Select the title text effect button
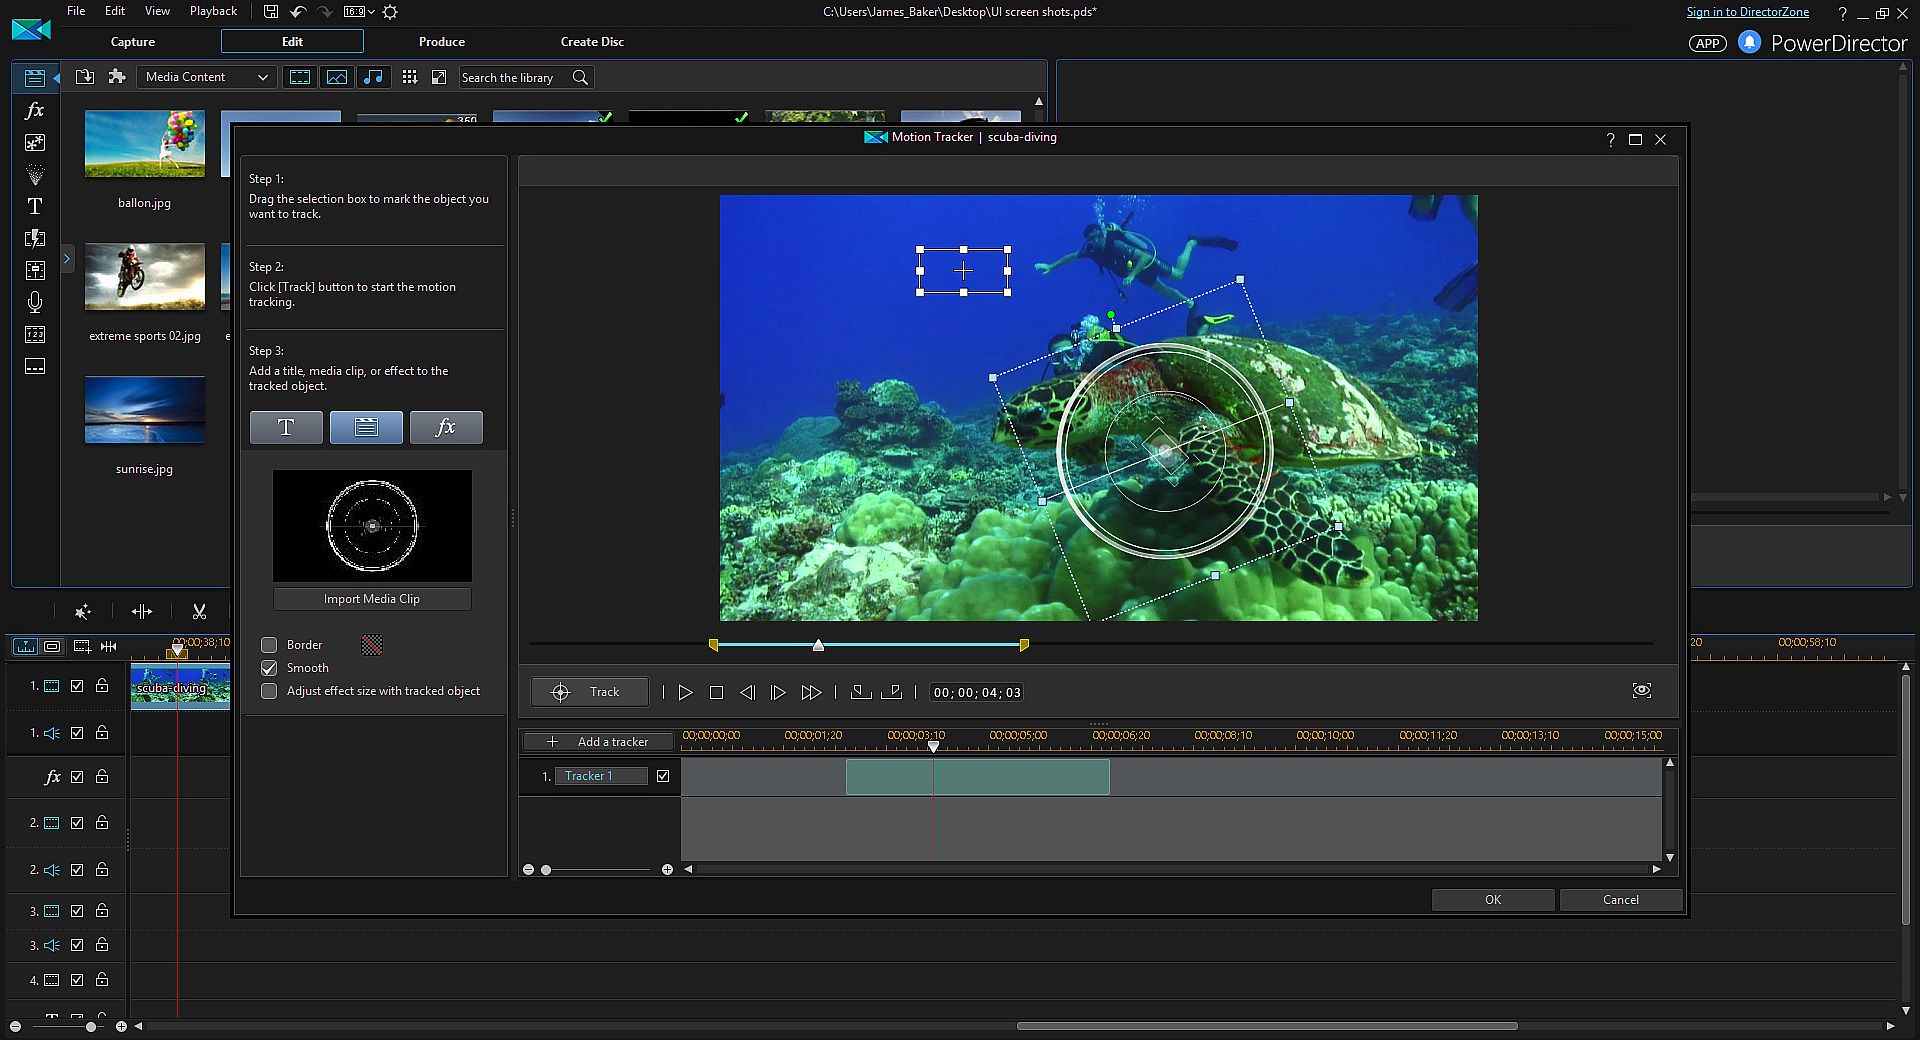1920x1040 pixels. [x=286, y=427]
